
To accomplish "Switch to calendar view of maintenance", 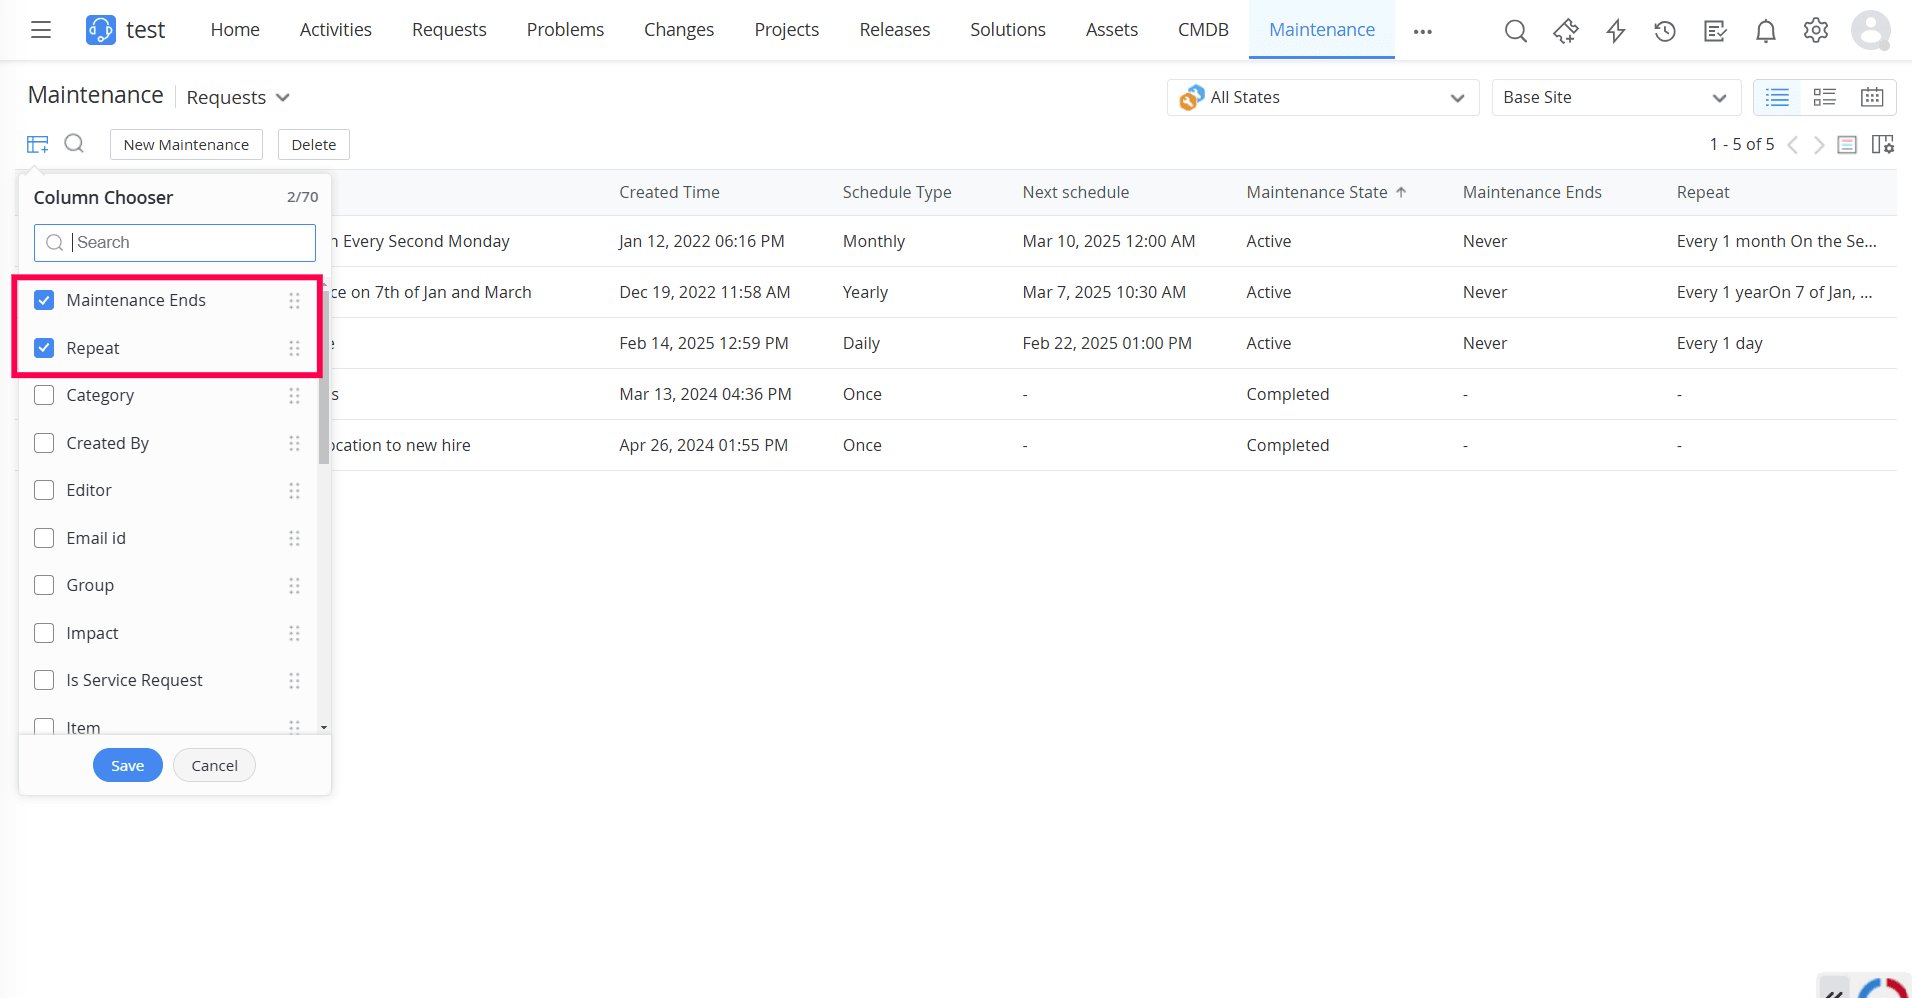I will pos(1872,97).
